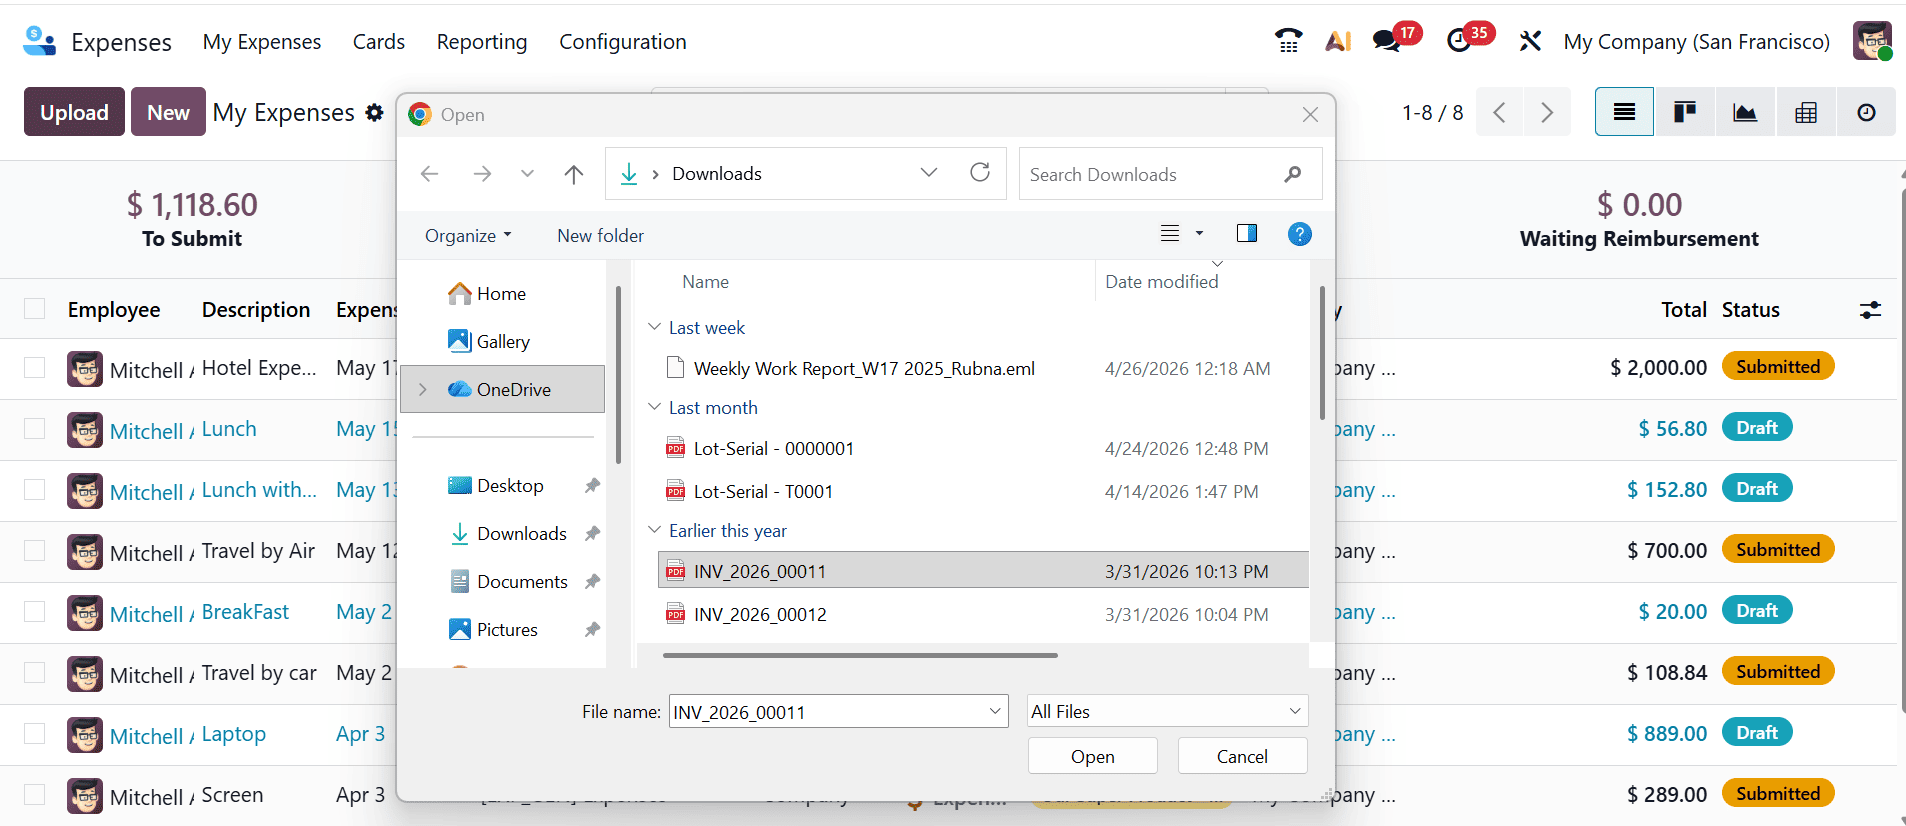Open the My Expenses gear settings icon
This screenshot has height=826, width=1906.
point(374,112)
